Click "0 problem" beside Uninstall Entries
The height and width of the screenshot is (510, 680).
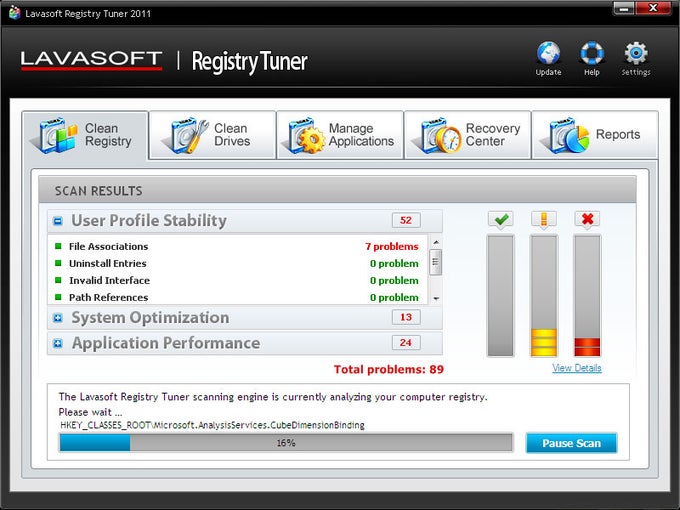coord(394,263)
